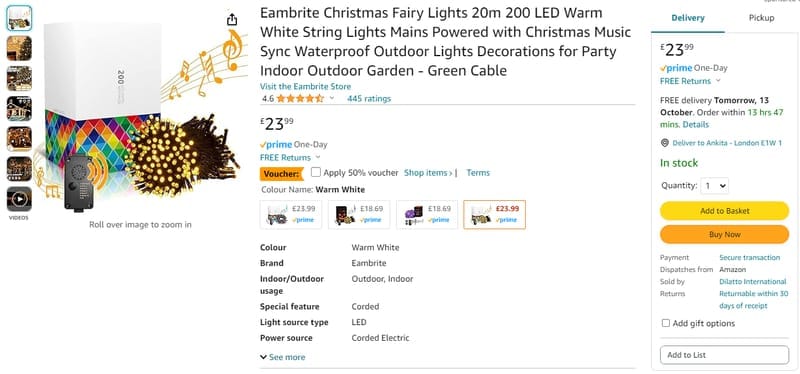
Task: Click the Add to Basket button
Action: coord(724,211)
